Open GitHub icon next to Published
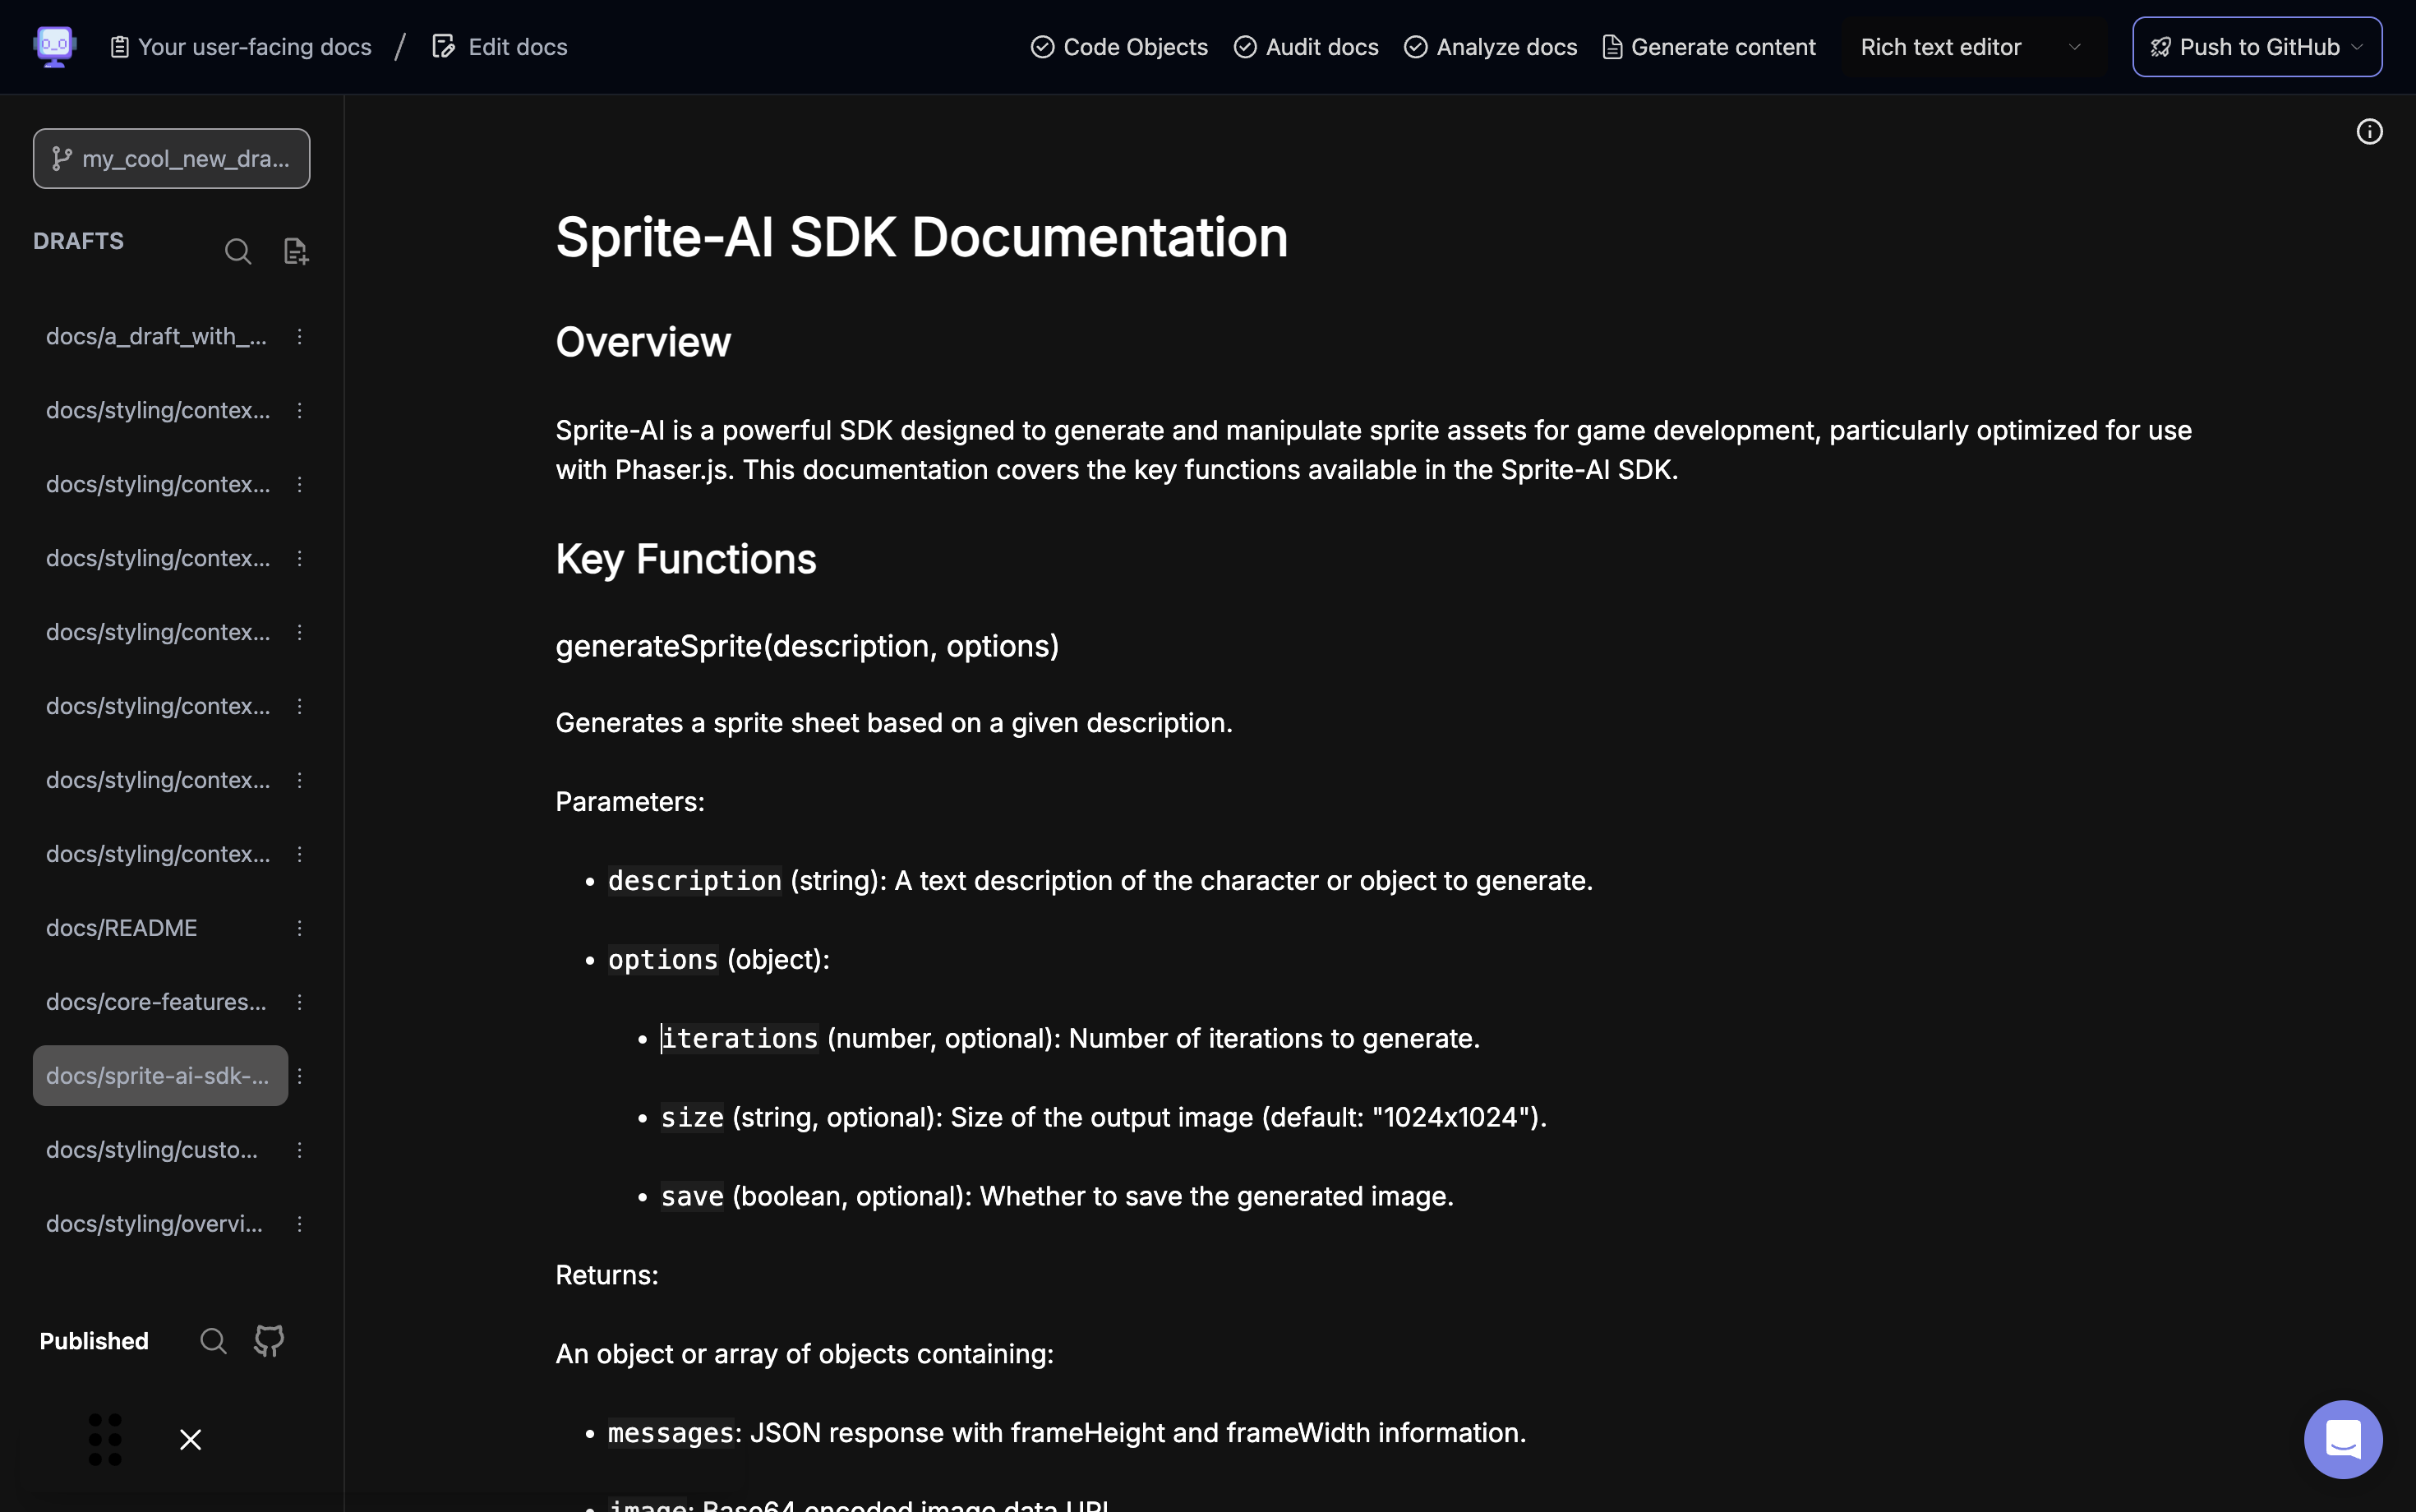 pyautogui.click(x=269, y=1340)
